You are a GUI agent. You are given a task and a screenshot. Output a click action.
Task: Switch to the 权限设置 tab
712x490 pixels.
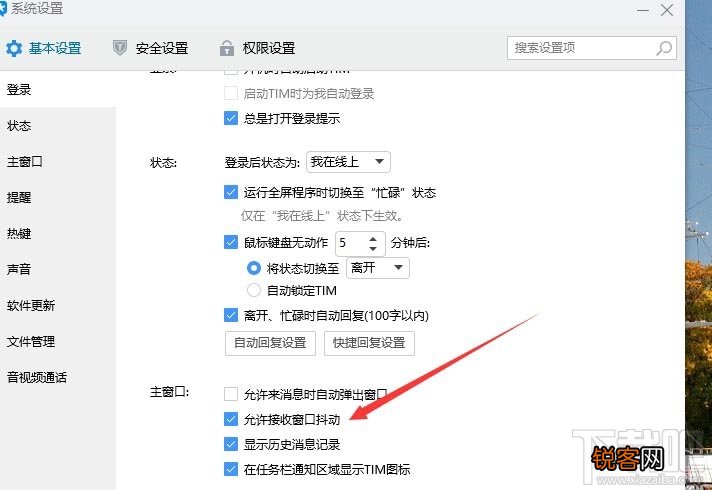tap(257, 48)
